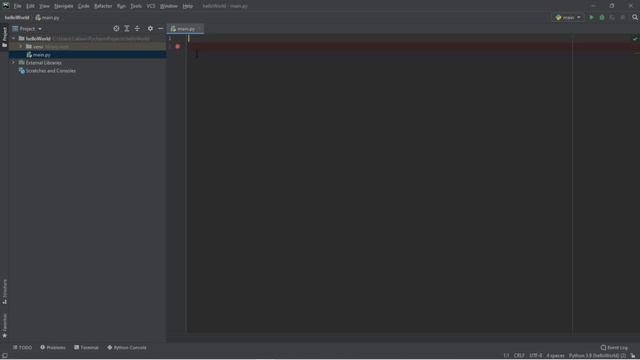Click the helloWorld breadcrumb in navigation bar

click(17, 18)
